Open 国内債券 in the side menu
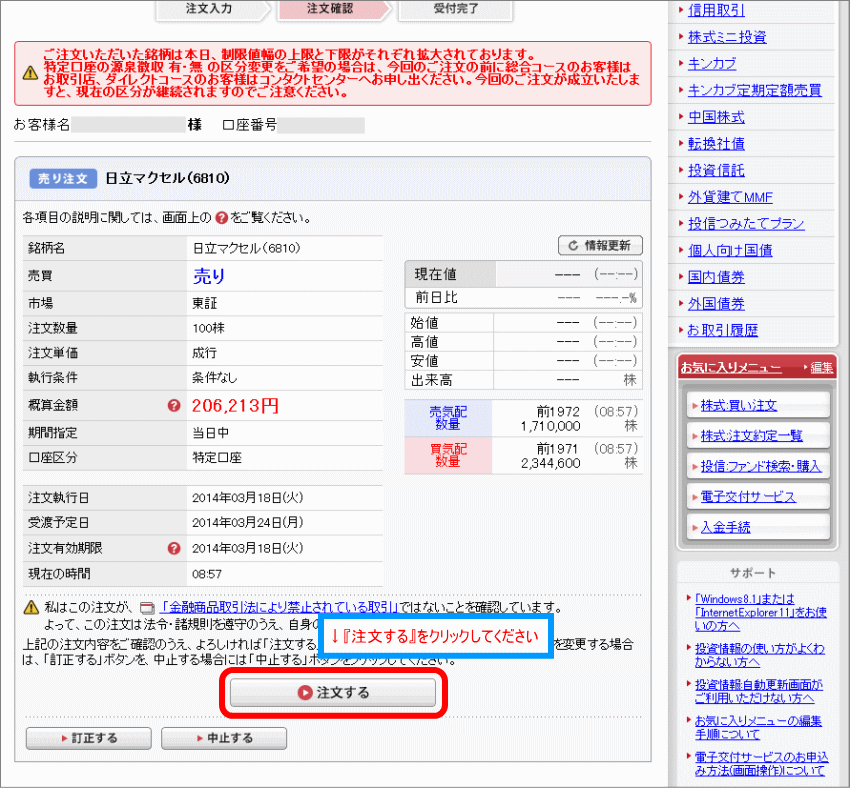 point(716,276)
